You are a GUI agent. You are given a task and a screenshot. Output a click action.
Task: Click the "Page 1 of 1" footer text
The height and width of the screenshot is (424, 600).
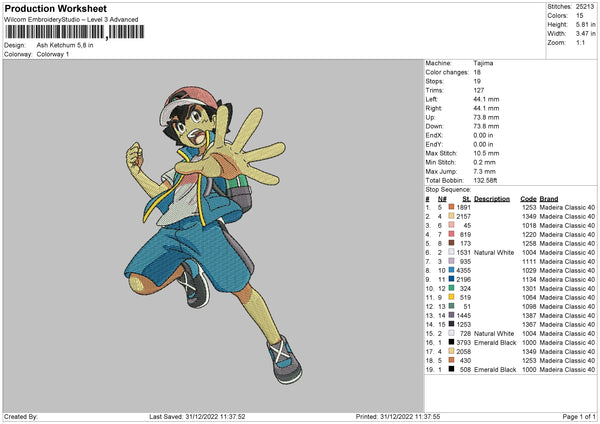(x=579, y=416)
